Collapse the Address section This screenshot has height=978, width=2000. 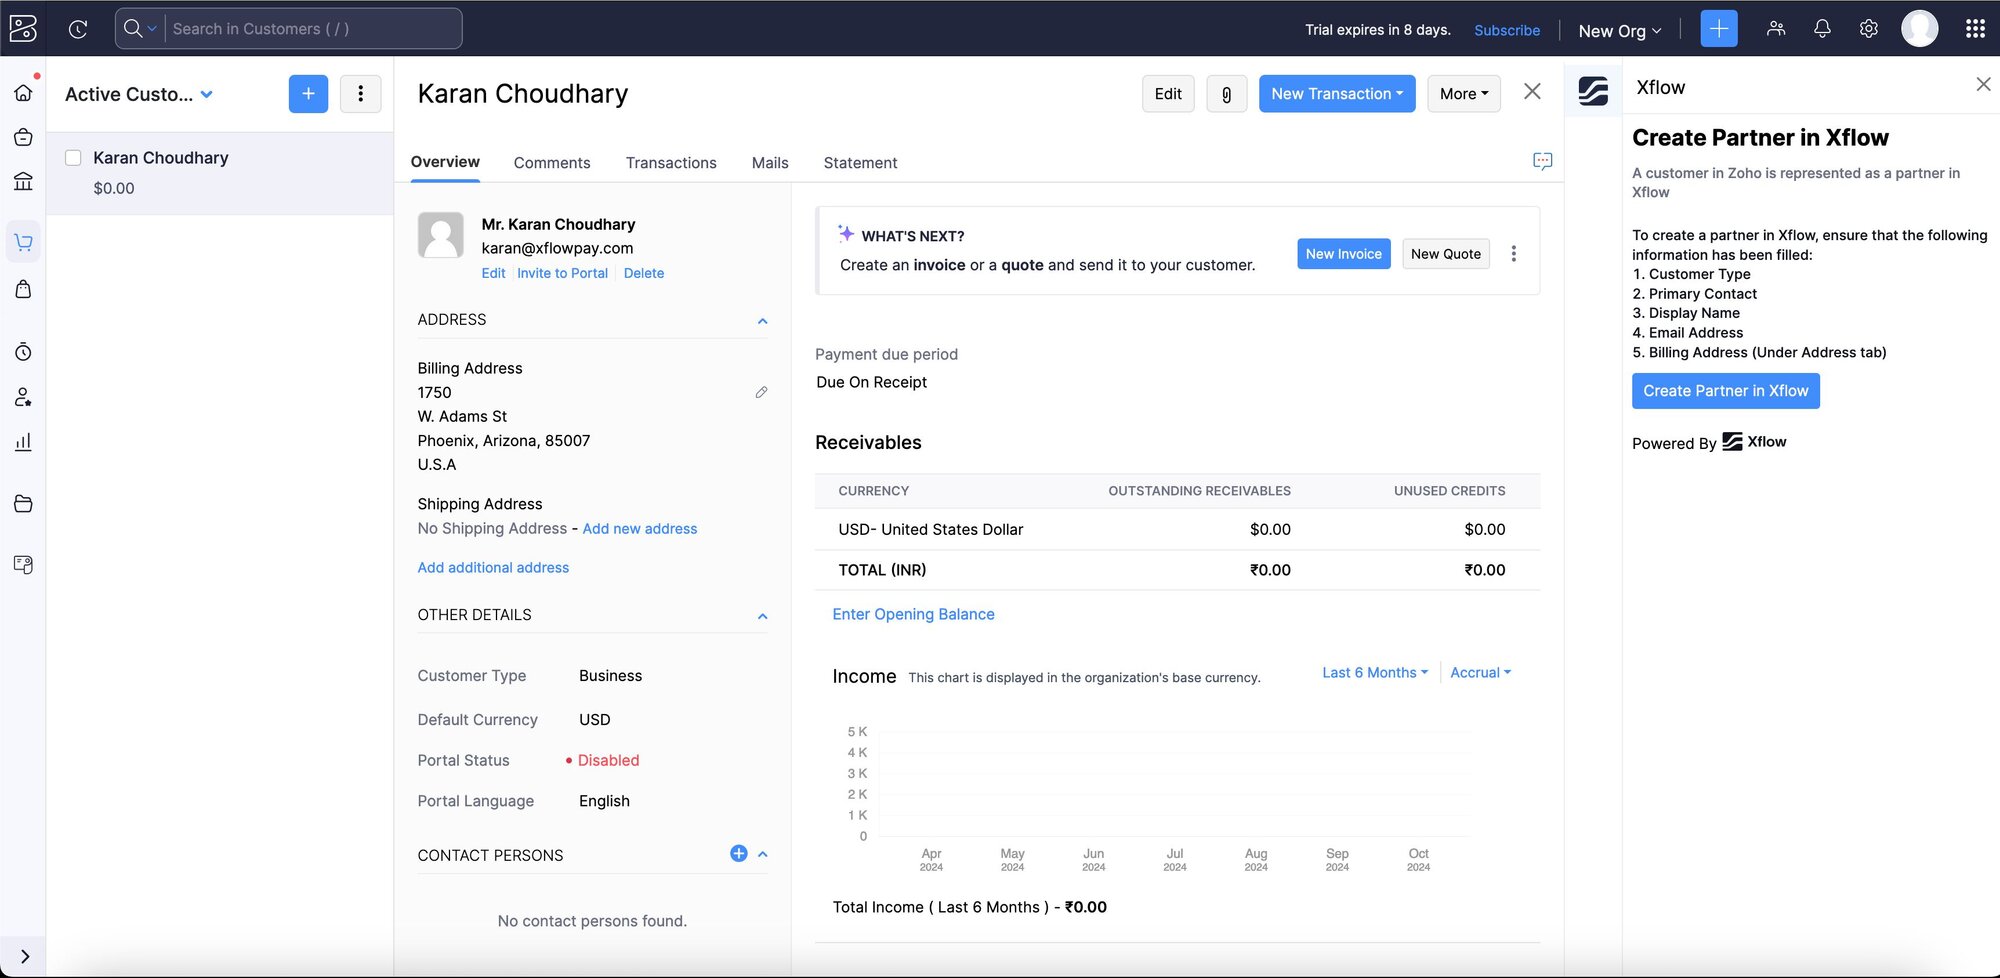[x=762, y=321]
